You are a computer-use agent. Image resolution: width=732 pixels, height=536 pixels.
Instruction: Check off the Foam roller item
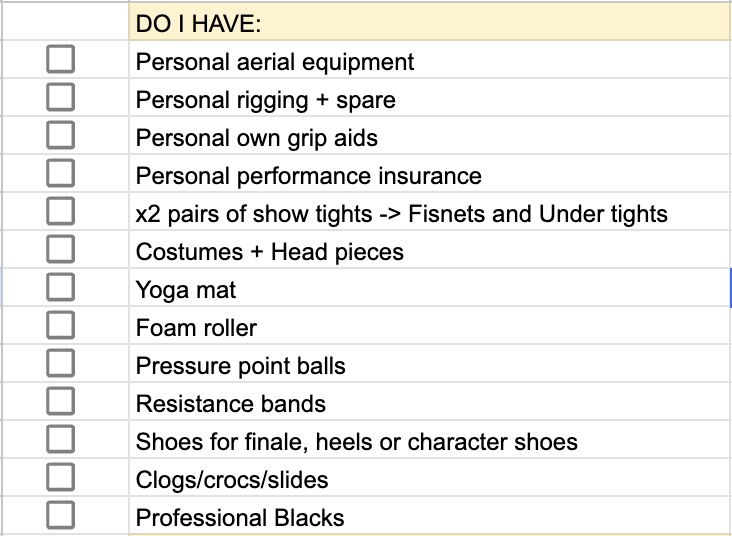[61, 325]
